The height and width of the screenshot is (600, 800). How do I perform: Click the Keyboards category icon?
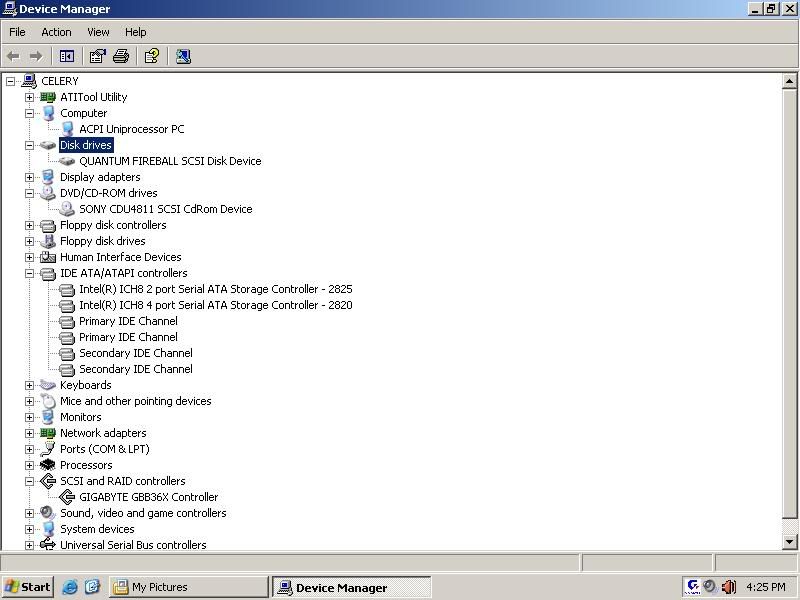48,385
